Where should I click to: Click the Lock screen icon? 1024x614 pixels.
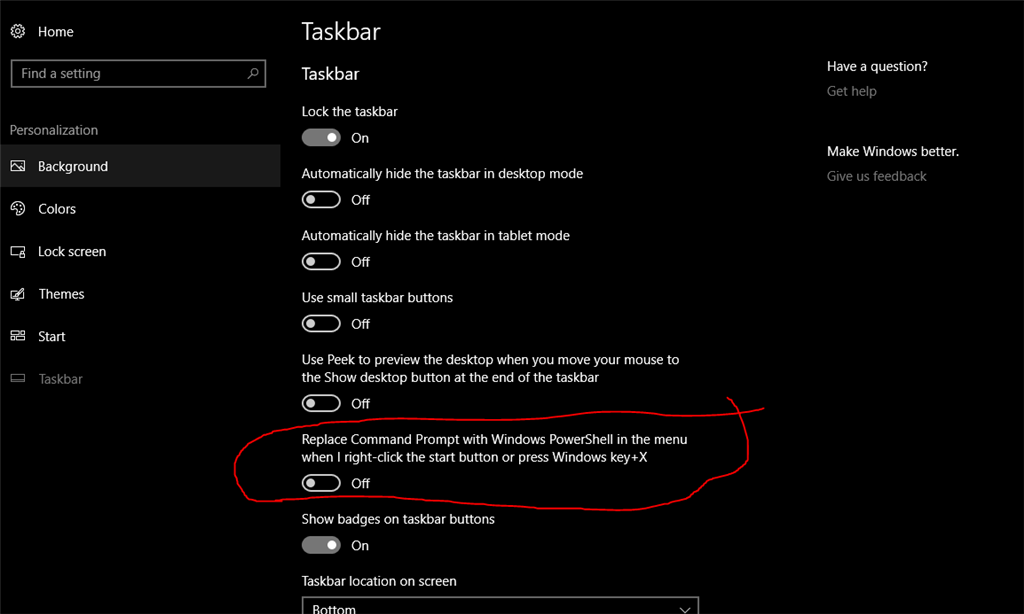coord(18,251)
